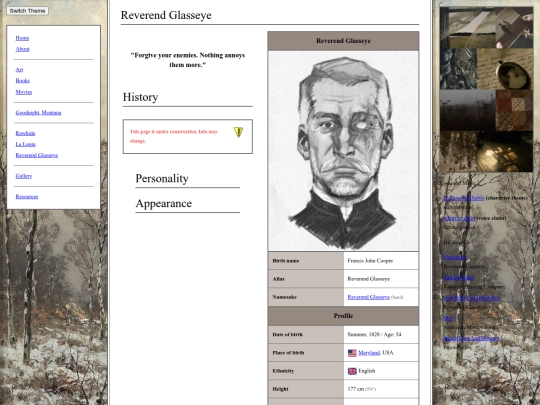The height and width of the screenshot is (405, 540).
Task: Open the Resources sidebar link
Action: tap(27, 197)
